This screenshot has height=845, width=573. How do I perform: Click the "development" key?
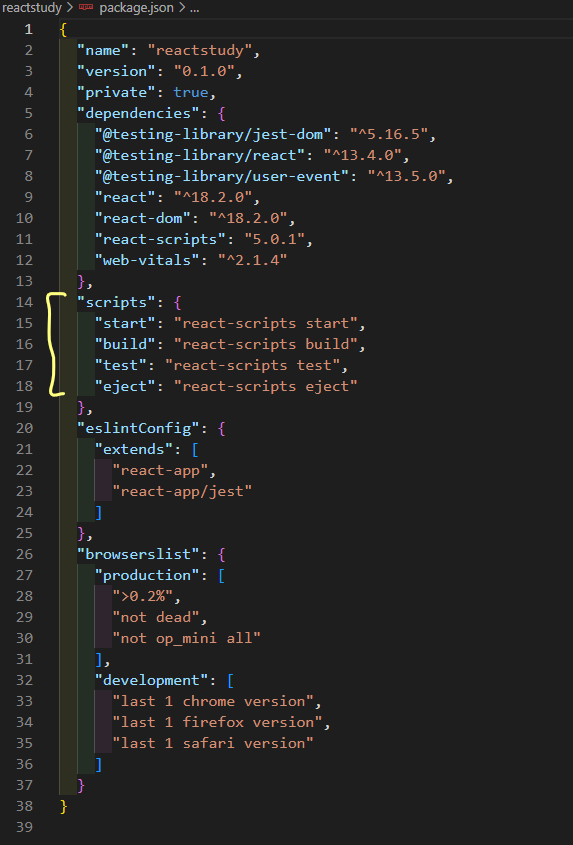pos(152,681)
